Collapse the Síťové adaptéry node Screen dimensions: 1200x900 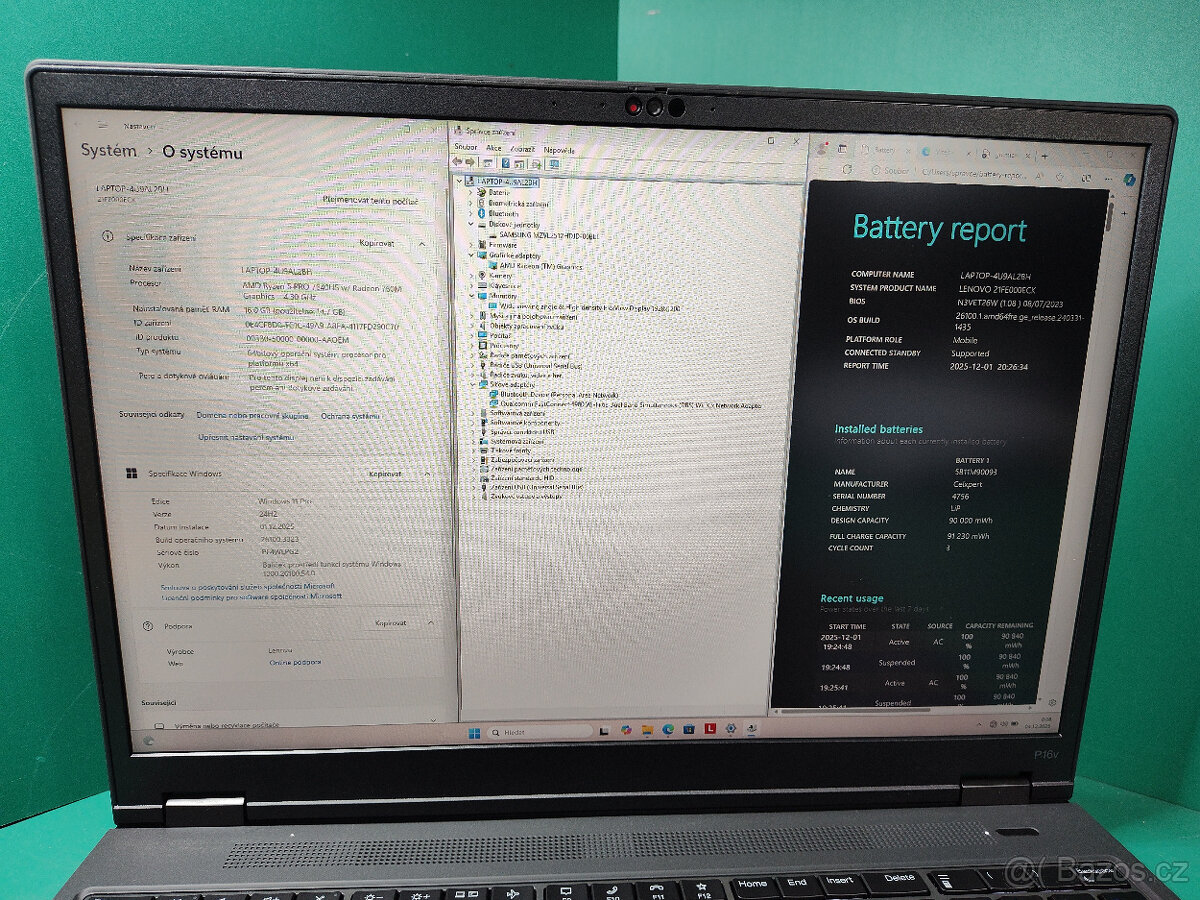pos(472,384)
